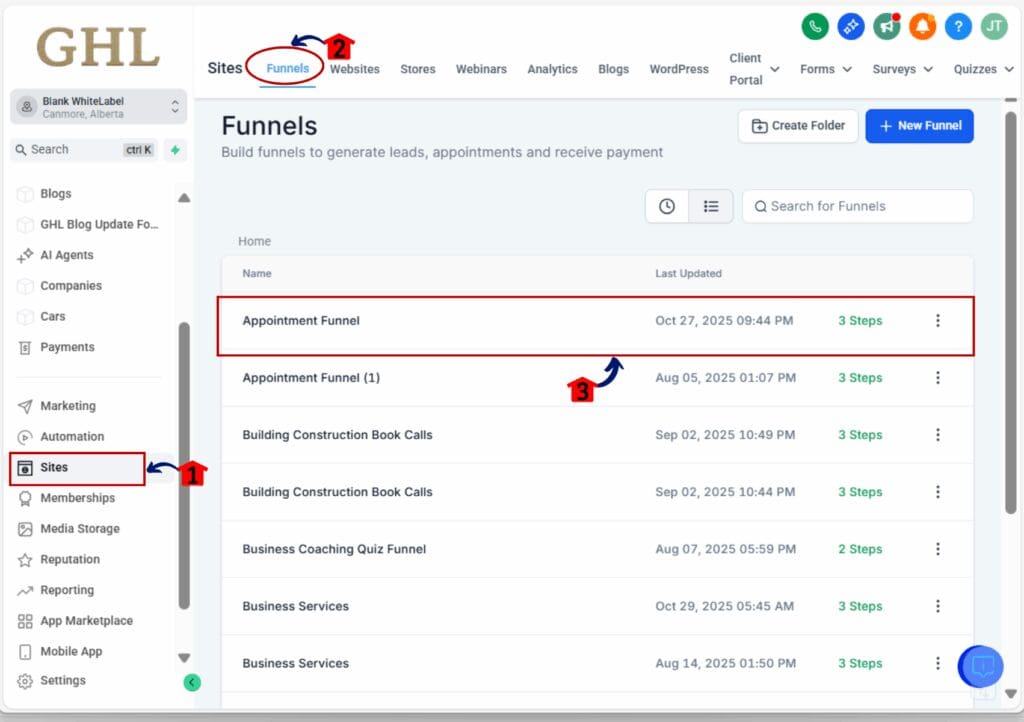Expand the Forms dropdown menu

point(825,69)
